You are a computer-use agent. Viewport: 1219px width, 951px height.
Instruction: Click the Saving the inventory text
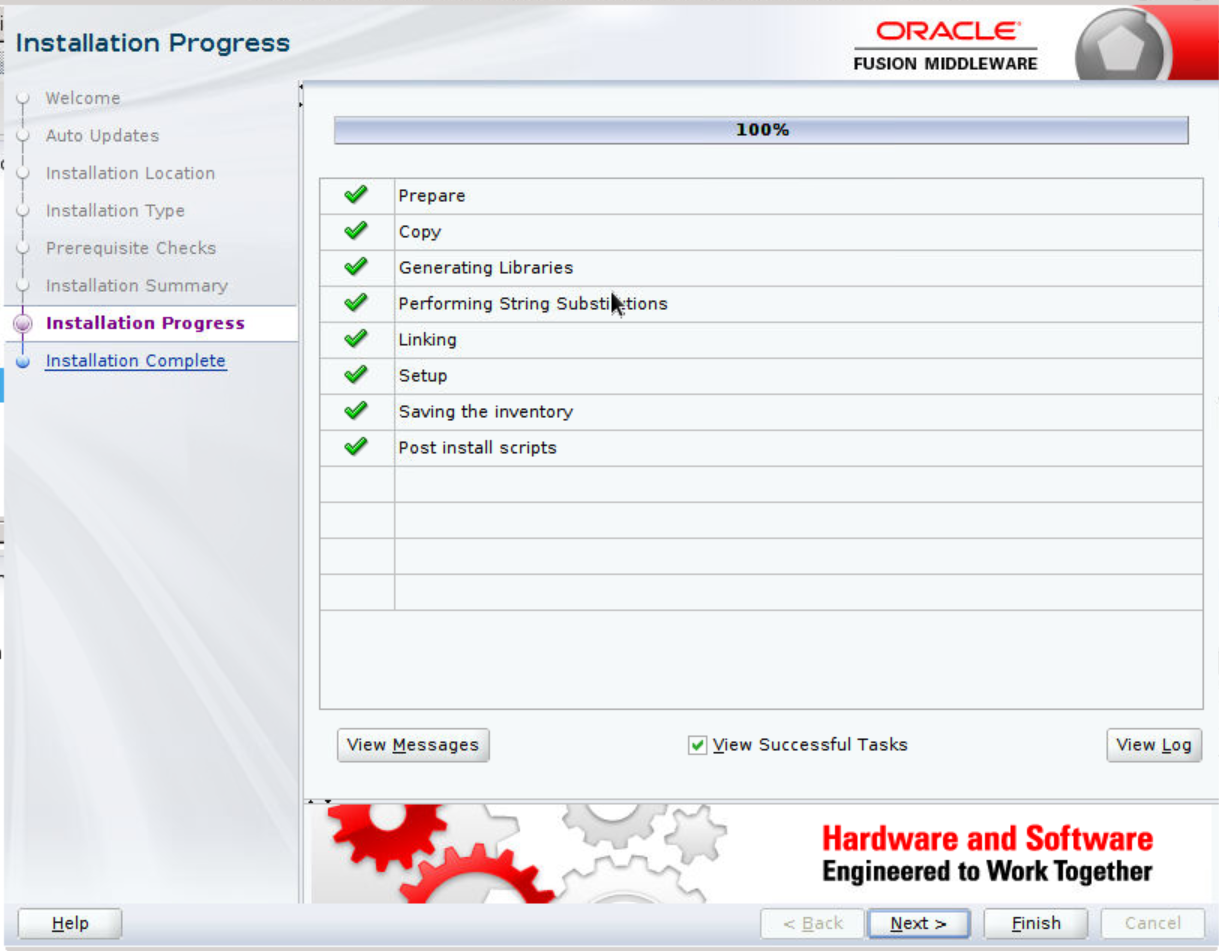coord(486,412)
